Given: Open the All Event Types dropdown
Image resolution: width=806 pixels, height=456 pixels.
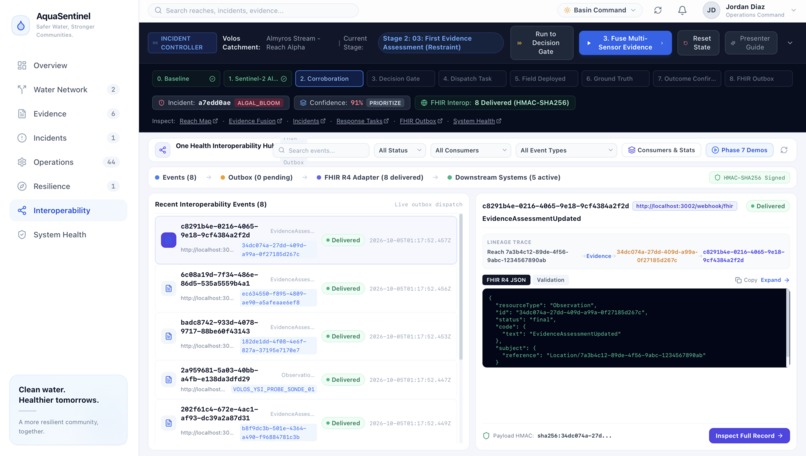Looking at the screenshot, I should pos(566,150).
